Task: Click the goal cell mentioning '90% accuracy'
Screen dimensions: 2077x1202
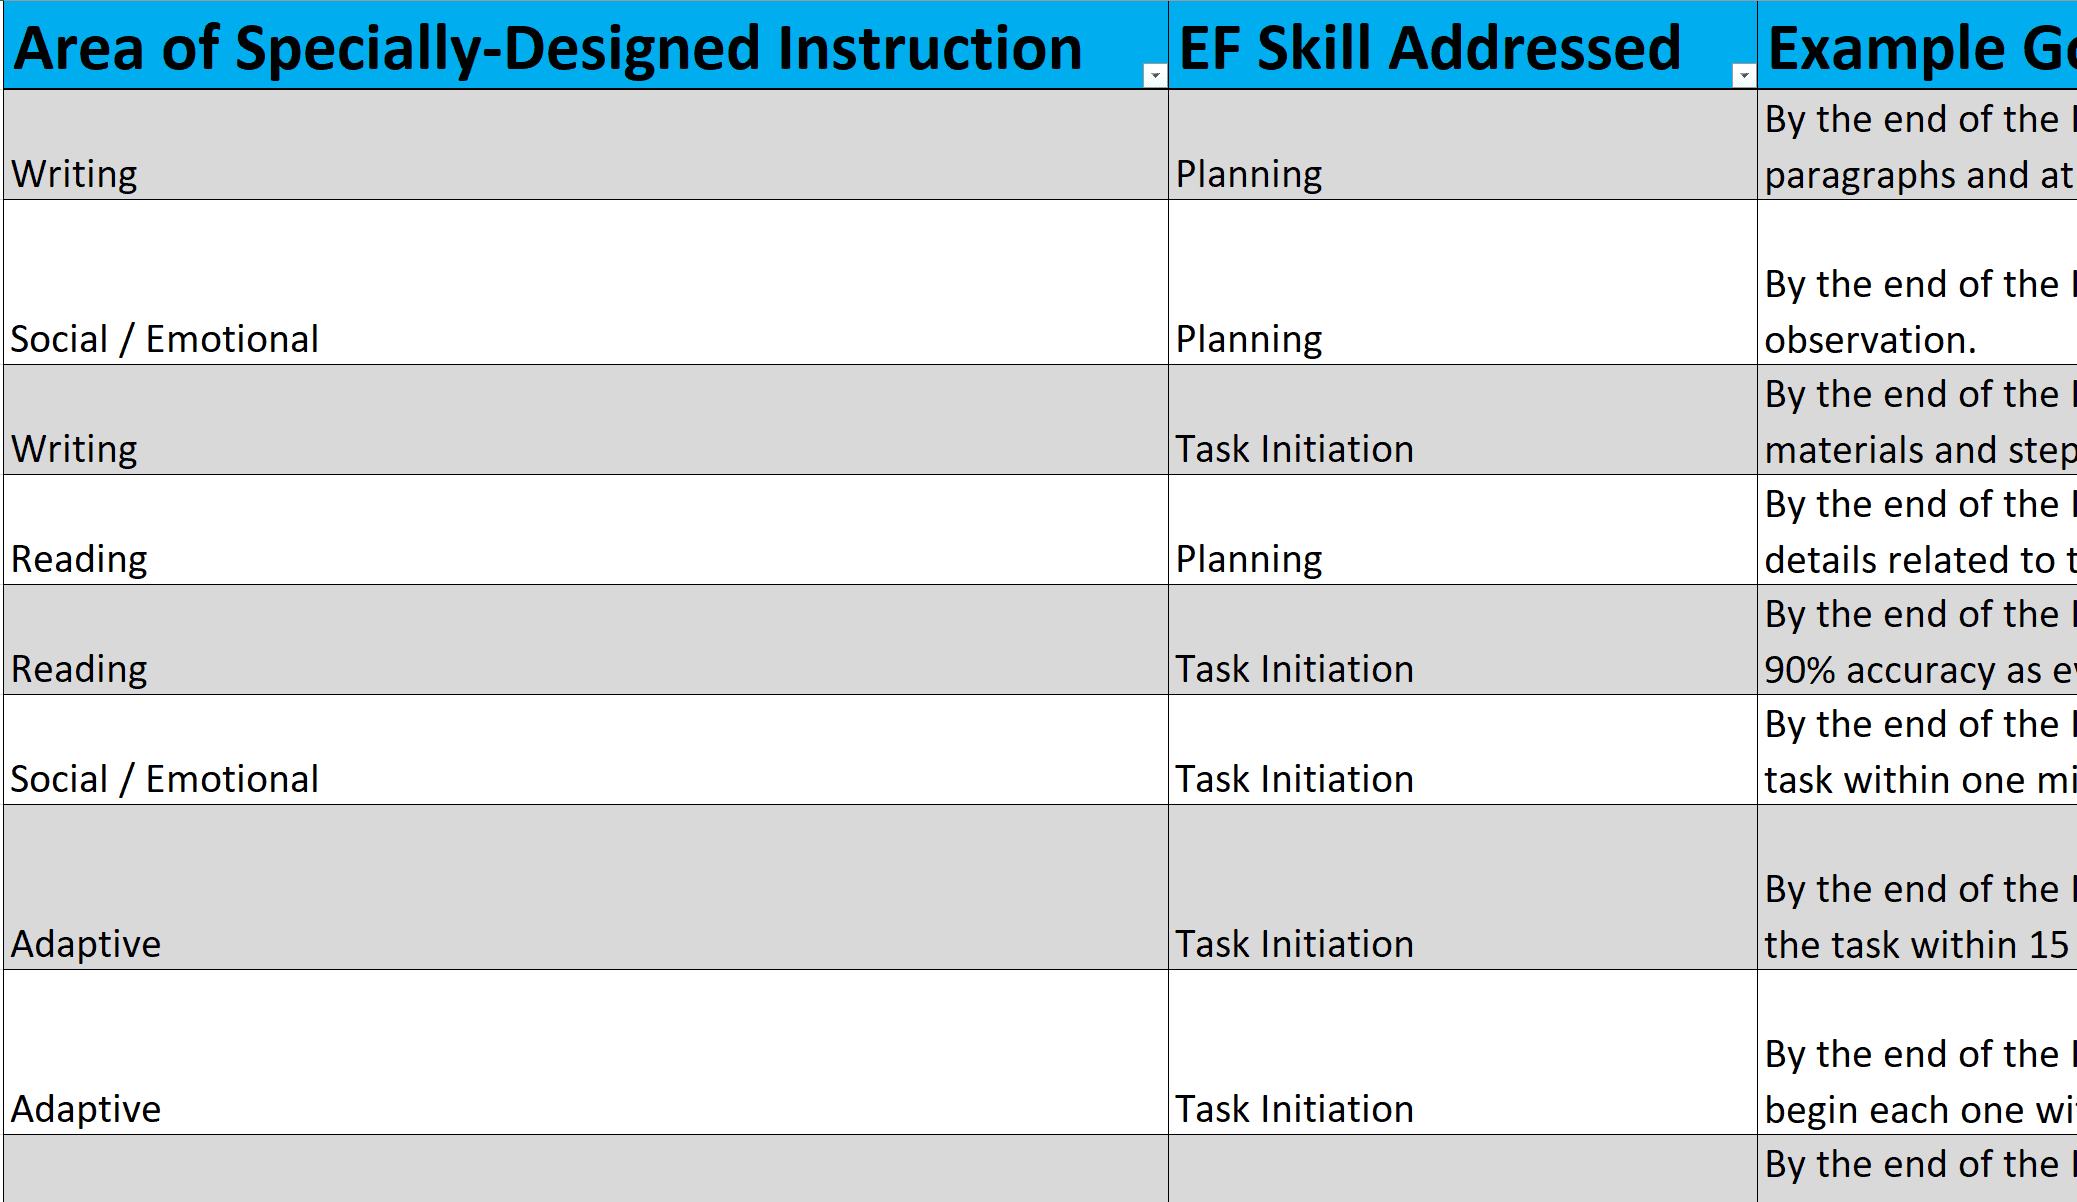Action: coord(1915,640)
